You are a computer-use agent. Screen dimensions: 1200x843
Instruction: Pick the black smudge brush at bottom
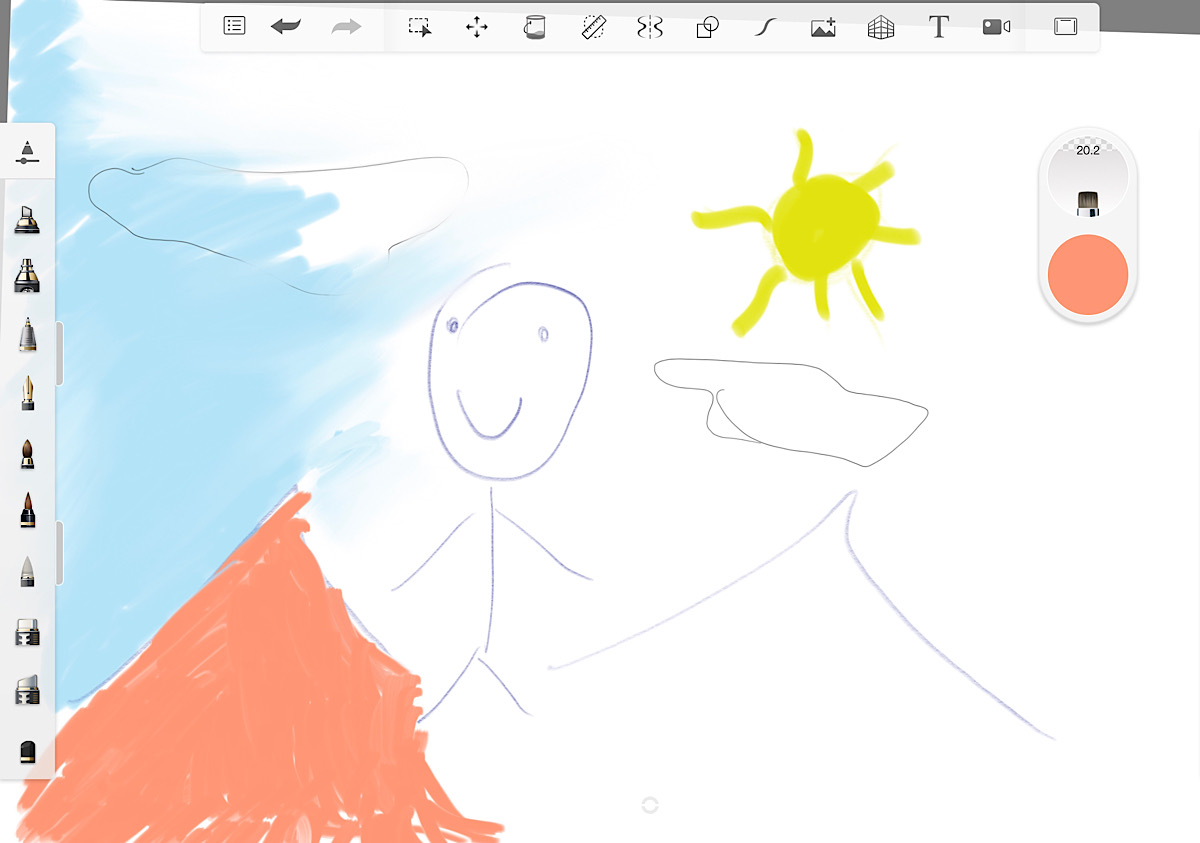(28, 751)
